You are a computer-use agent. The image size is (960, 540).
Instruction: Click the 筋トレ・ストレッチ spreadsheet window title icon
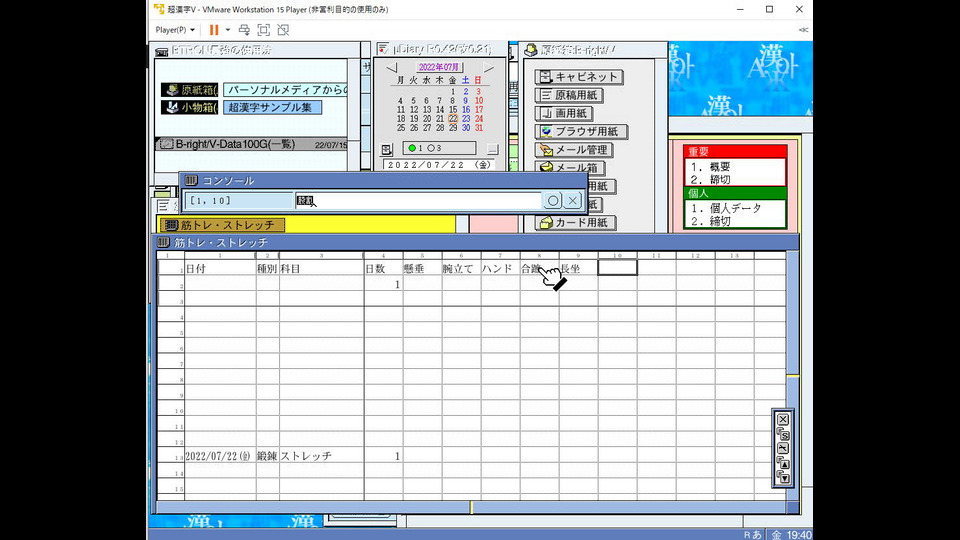click(x=163, y=242)
